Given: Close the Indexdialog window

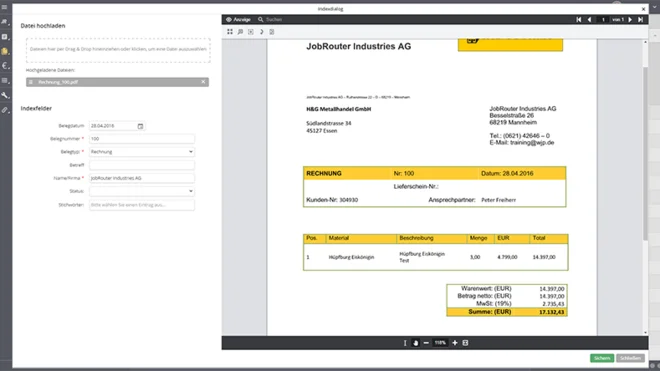Looking at the screenshot, I should [643, 9].
